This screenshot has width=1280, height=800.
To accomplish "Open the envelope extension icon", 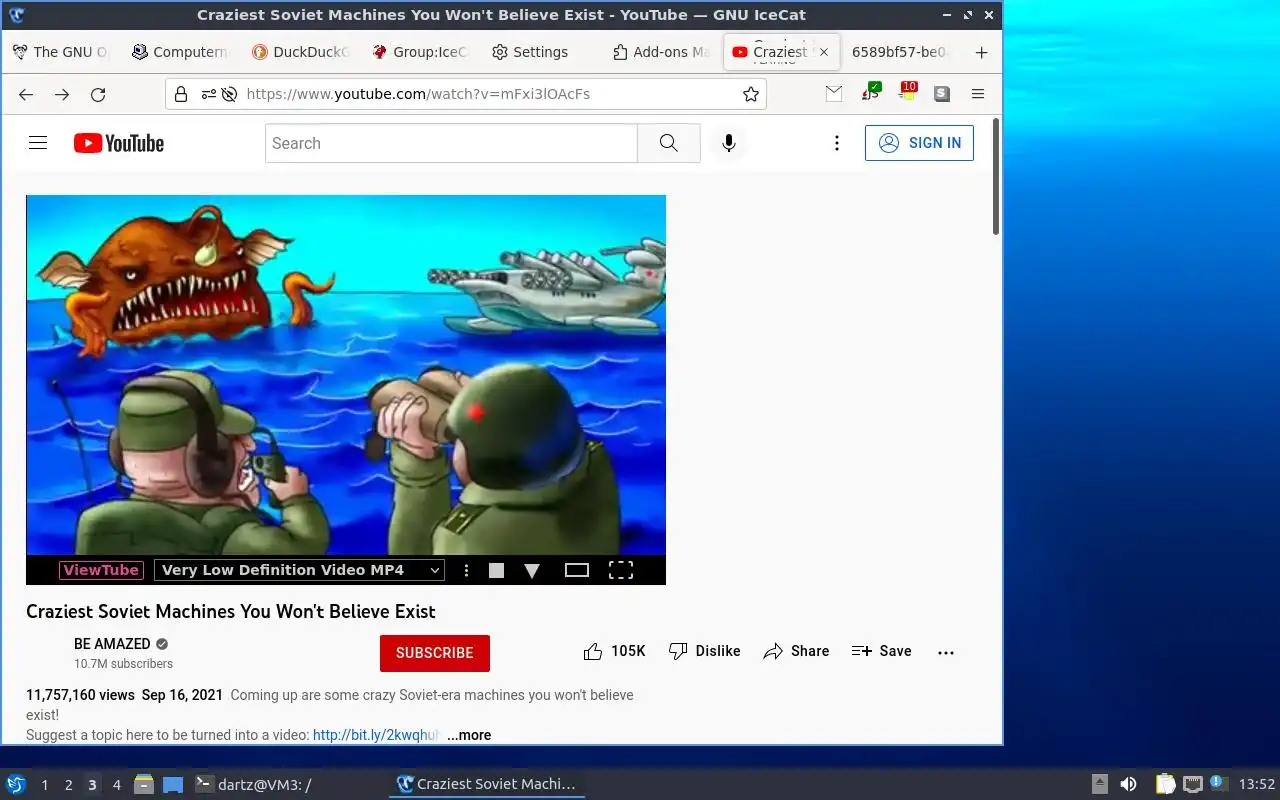I will tap(834, 93).
